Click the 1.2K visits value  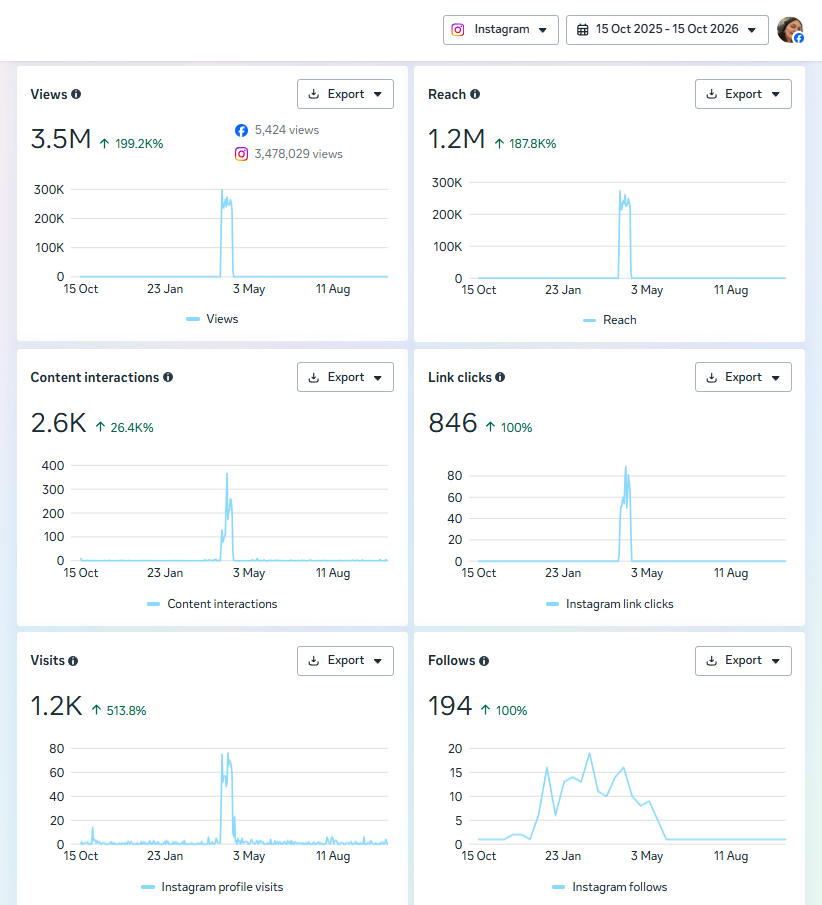coord(56,706)
